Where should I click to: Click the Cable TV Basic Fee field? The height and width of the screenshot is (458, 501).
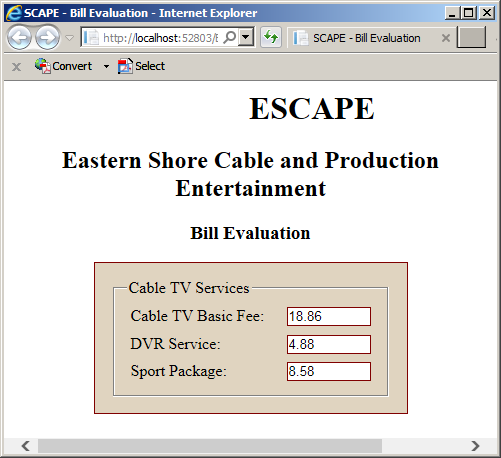tap(329, 316)
